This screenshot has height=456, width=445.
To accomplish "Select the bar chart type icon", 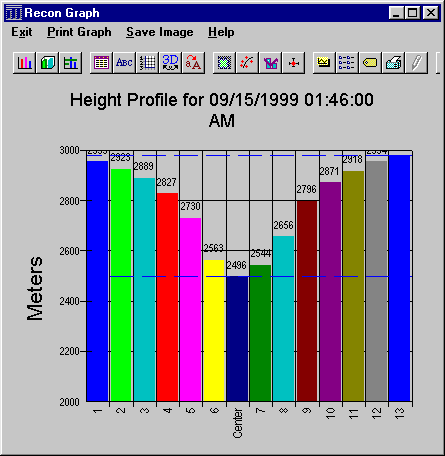I will [x=24, y=63].
